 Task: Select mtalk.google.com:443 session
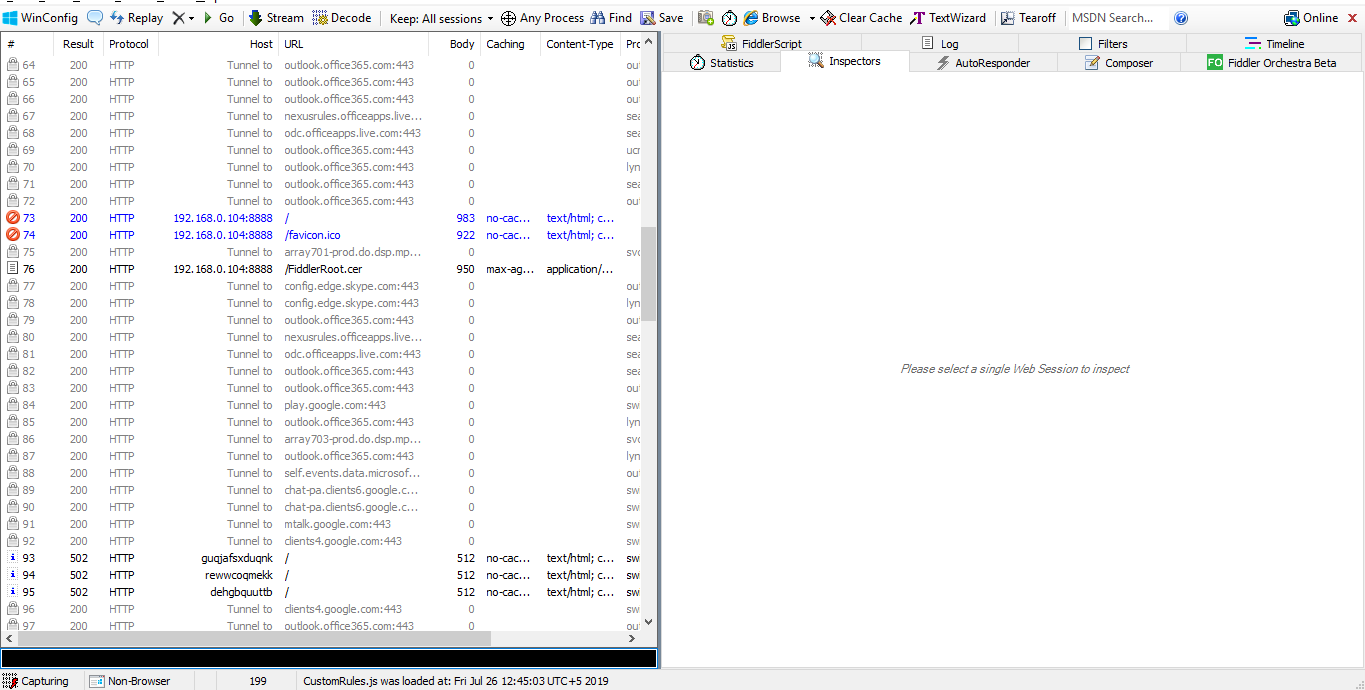337,524
